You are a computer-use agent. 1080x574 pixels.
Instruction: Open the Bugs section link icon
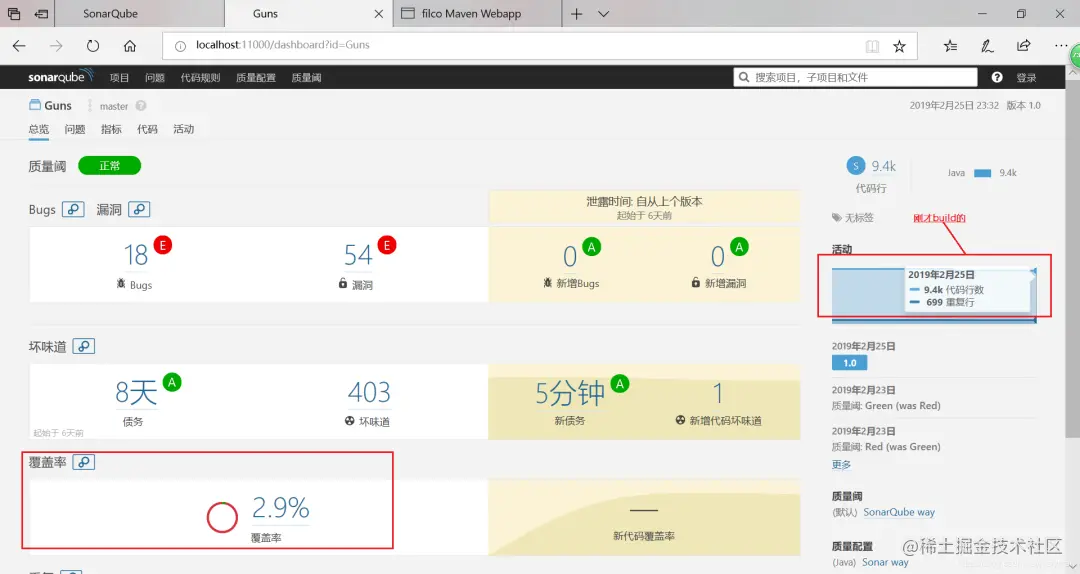73,209
